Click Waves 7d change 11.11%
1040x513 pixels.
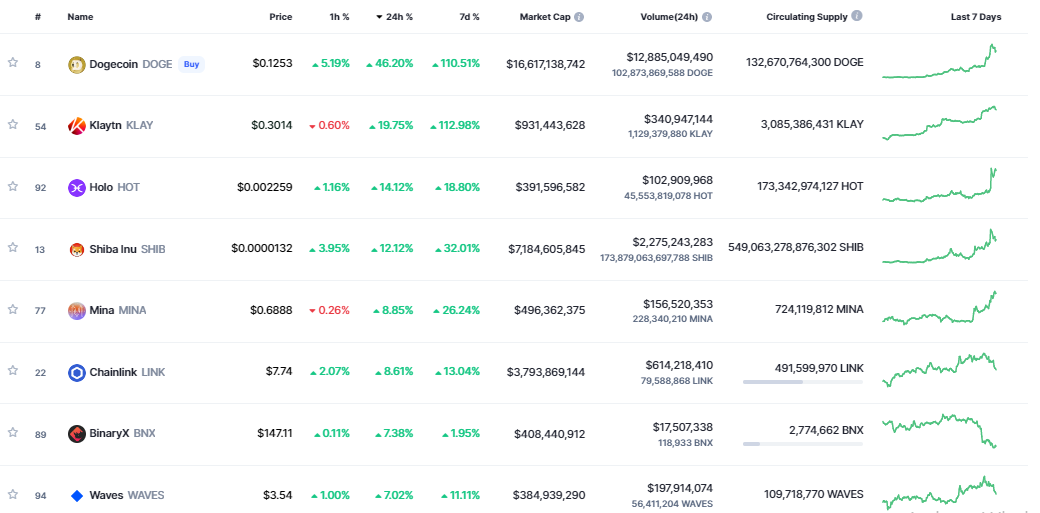[x=460, y=496]
